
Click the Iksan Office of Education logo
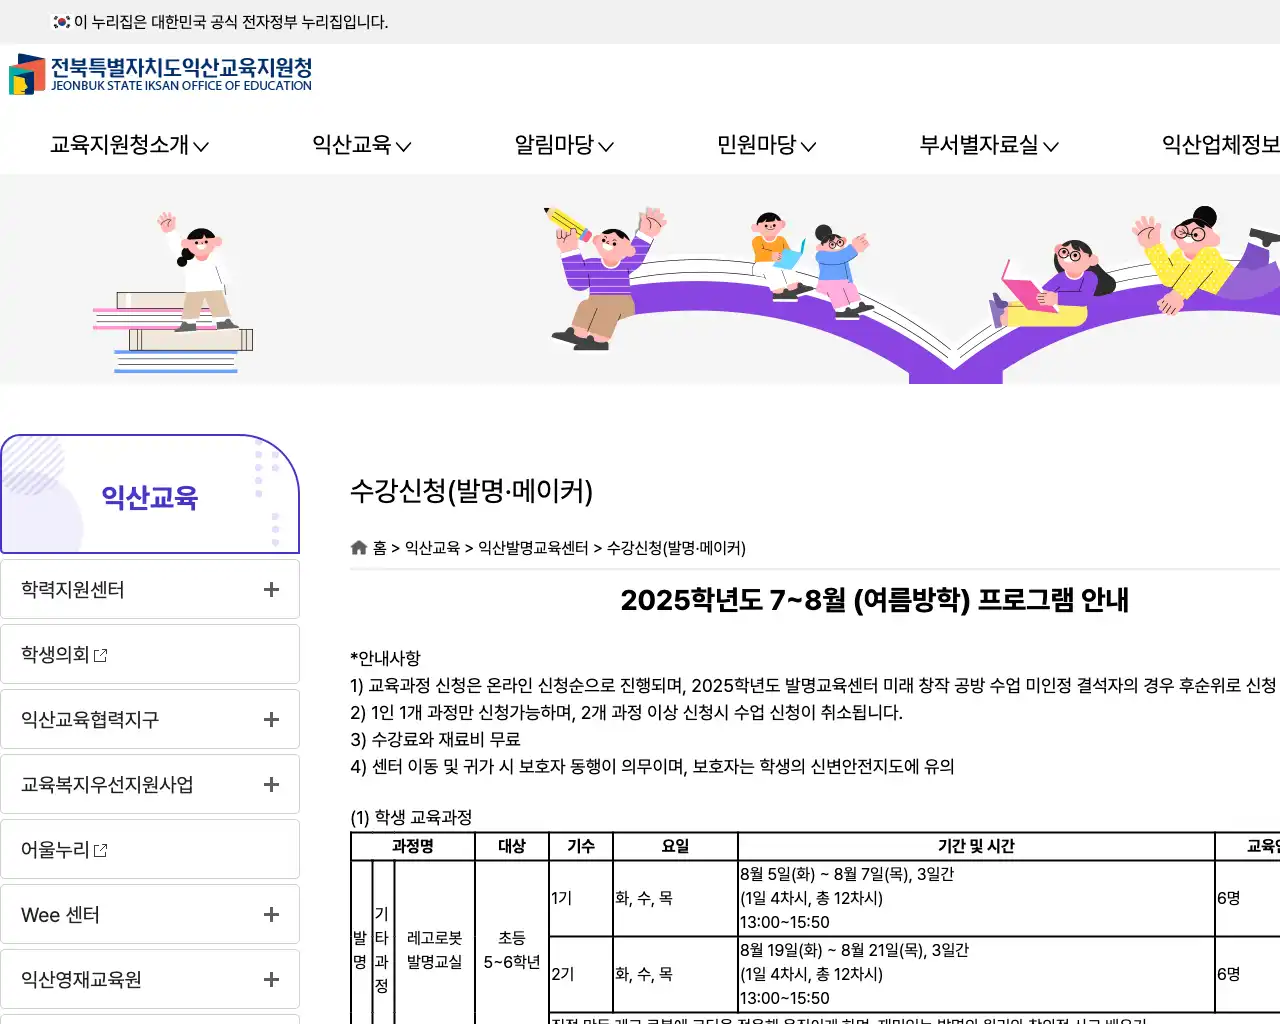160,75
